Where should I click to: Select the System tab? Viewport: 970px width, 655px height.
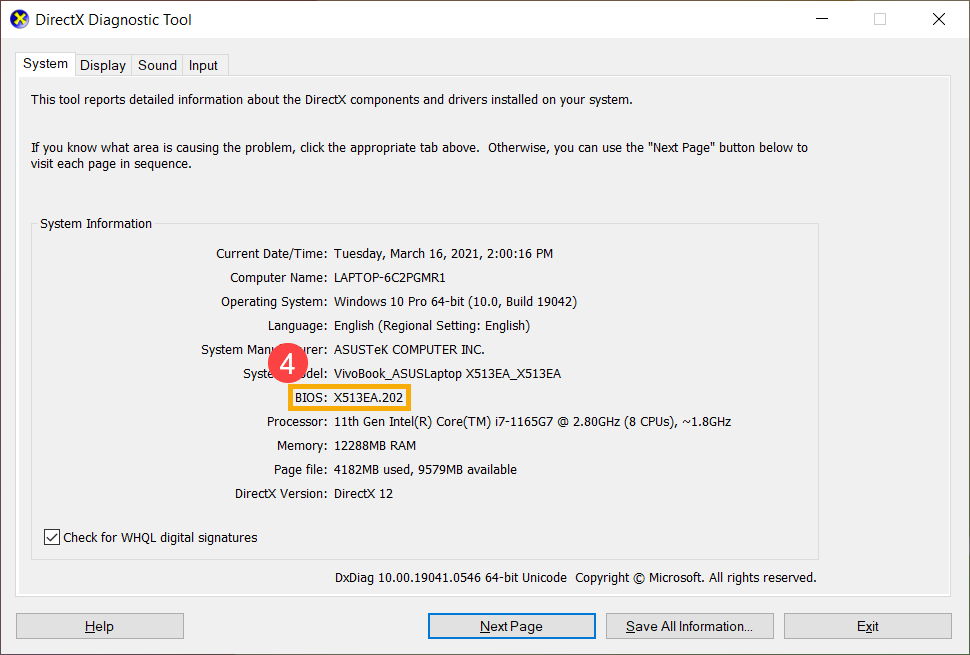coord(46,64)
